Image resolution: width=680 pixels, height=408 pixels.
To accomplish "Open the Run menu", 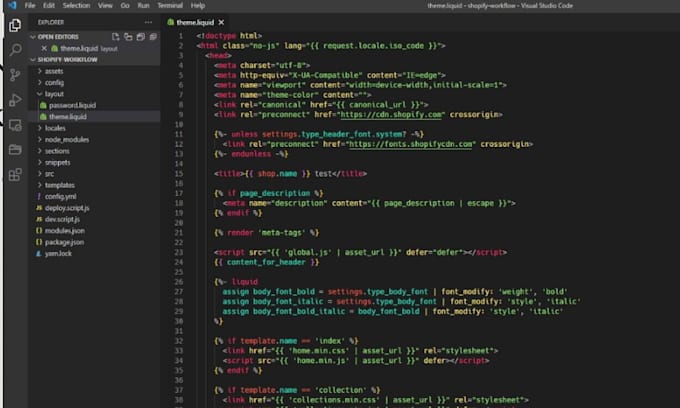I will click(143, 6).
